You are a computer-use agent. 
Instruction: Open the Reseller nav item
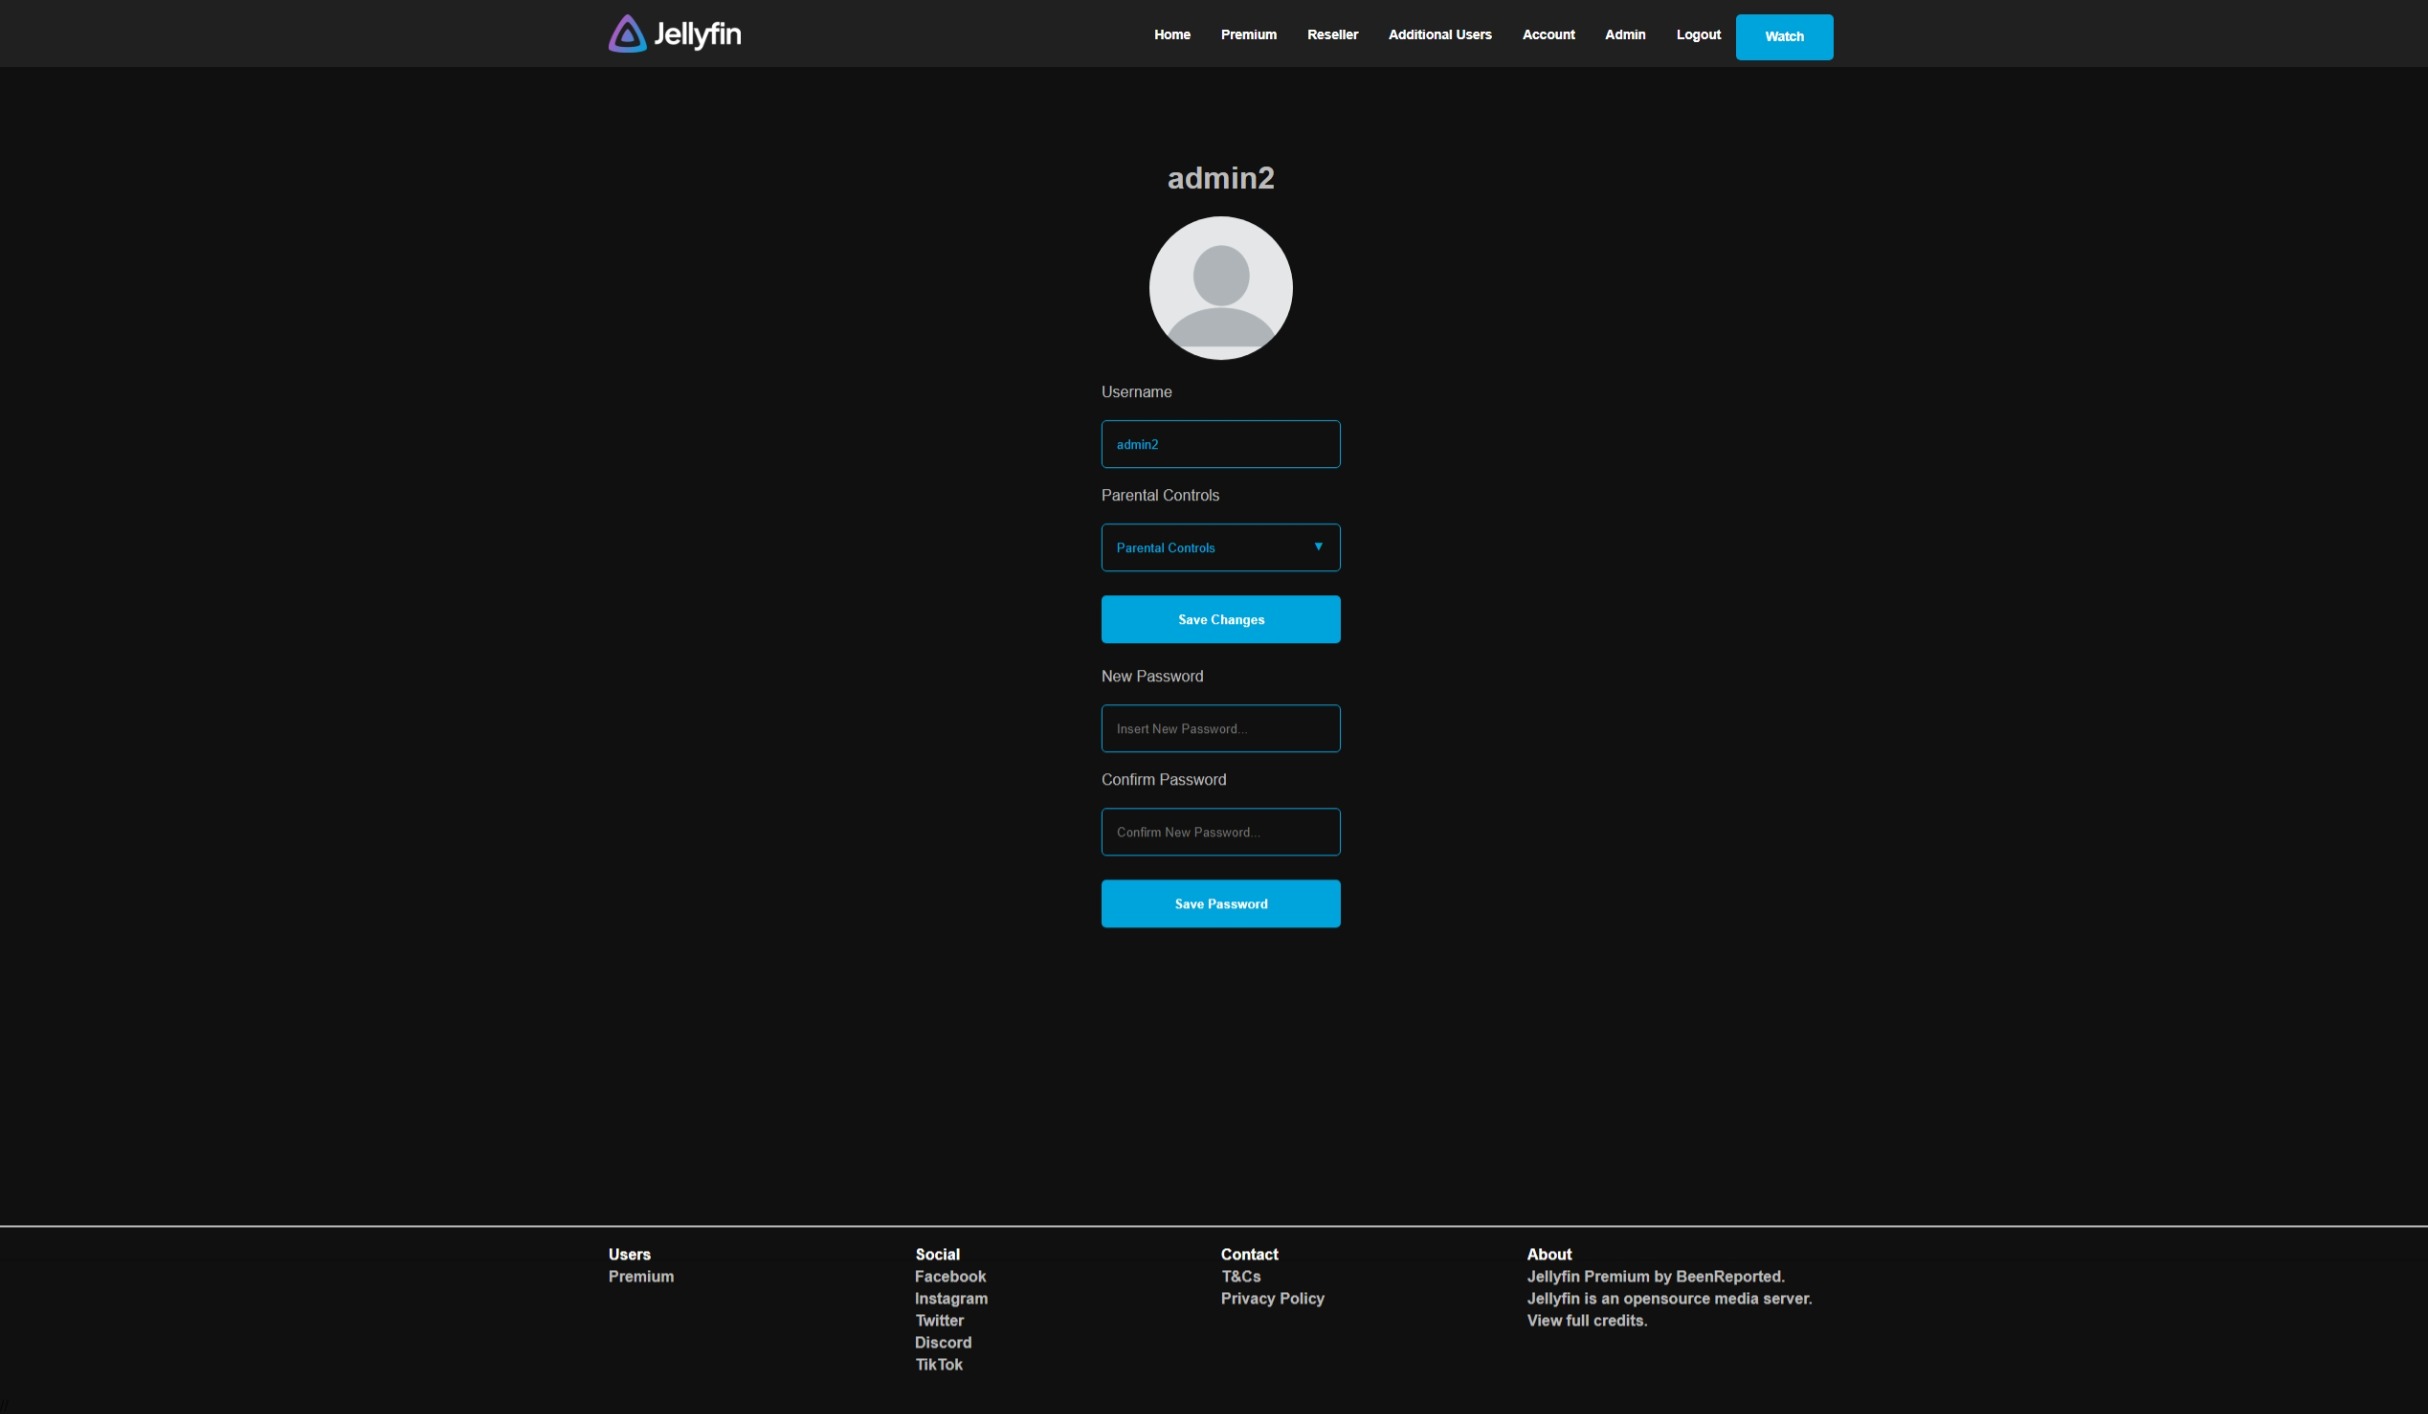pos(1332,35)
